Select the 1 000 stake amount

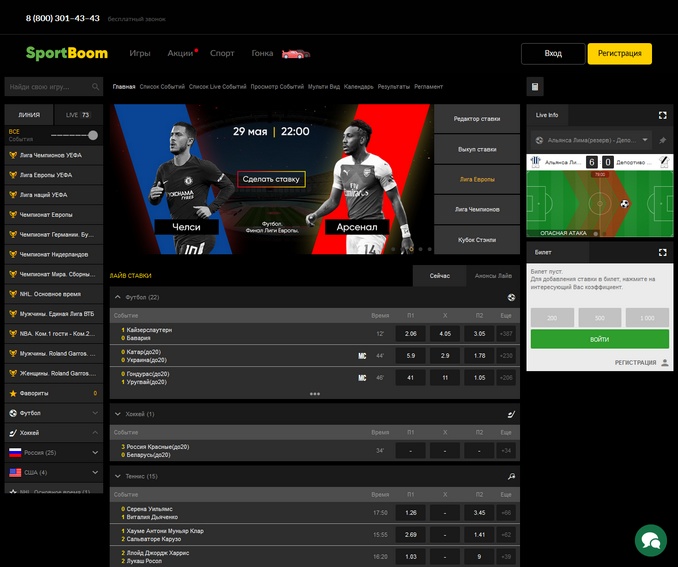click(x=647, y=318)
